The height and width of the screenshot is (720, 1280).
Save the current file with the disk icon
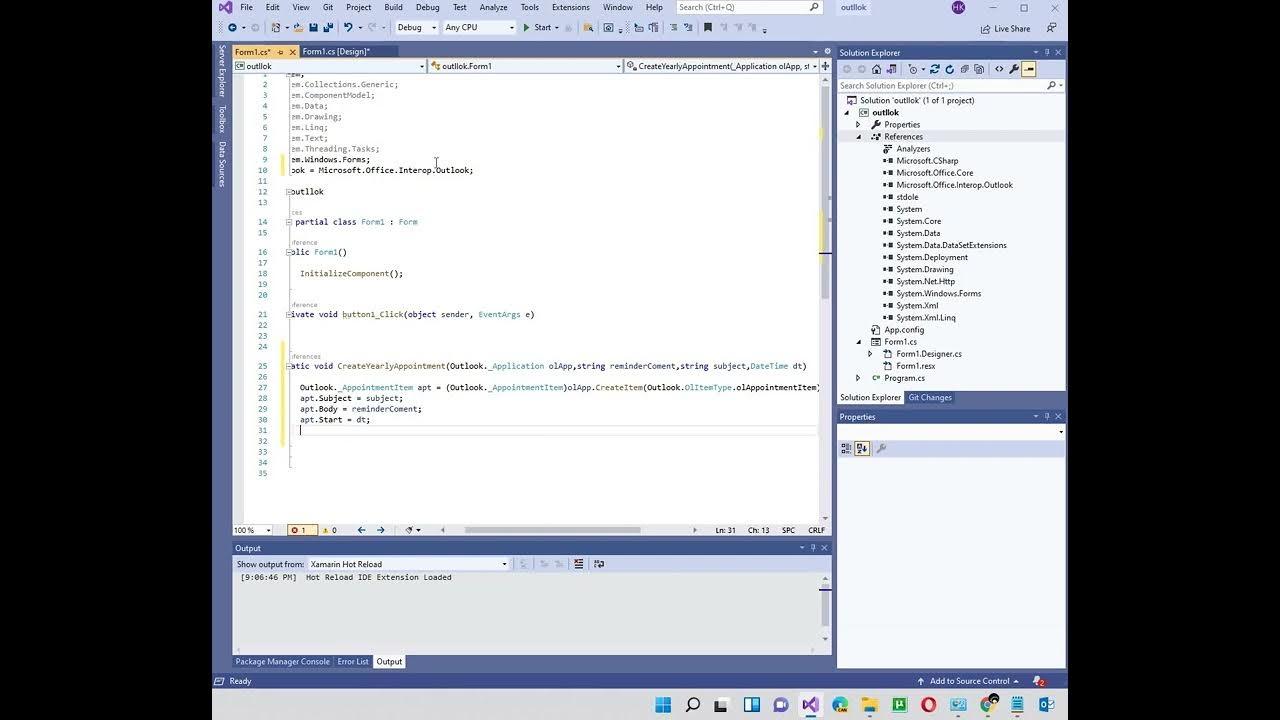tap(313, 28)
